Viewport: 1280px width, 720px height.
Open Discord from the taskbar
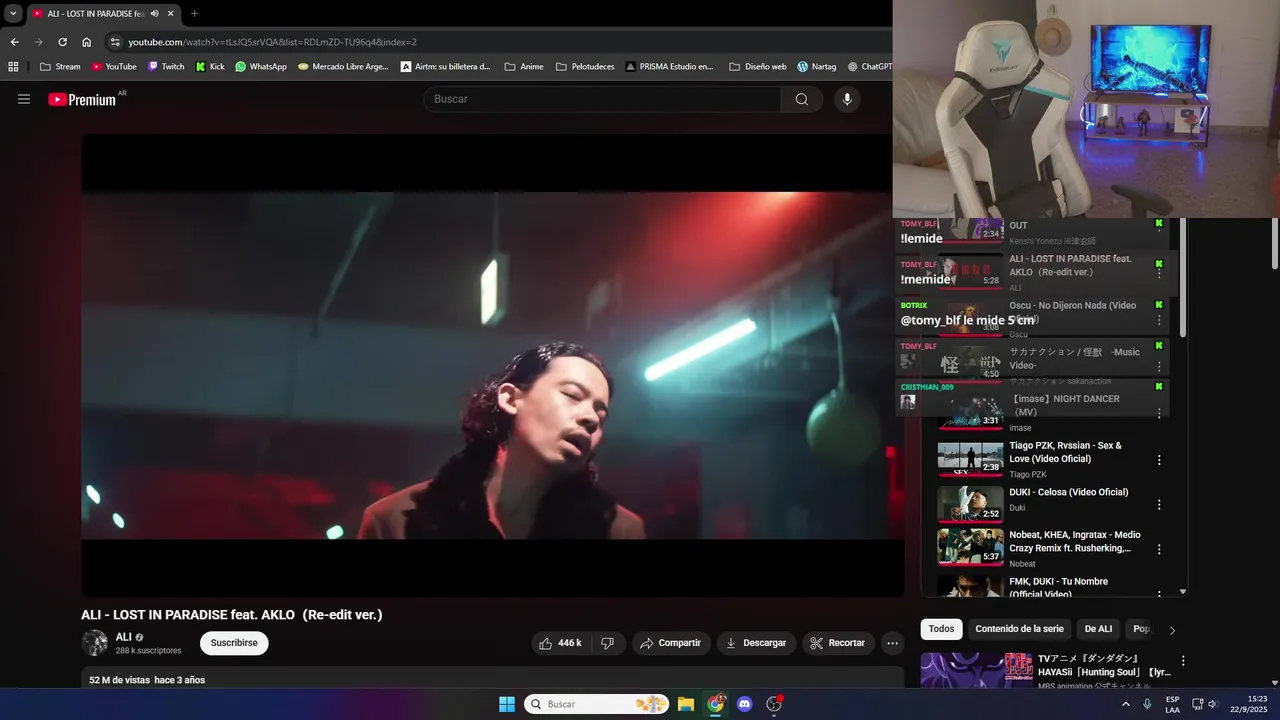click(744, 704)
